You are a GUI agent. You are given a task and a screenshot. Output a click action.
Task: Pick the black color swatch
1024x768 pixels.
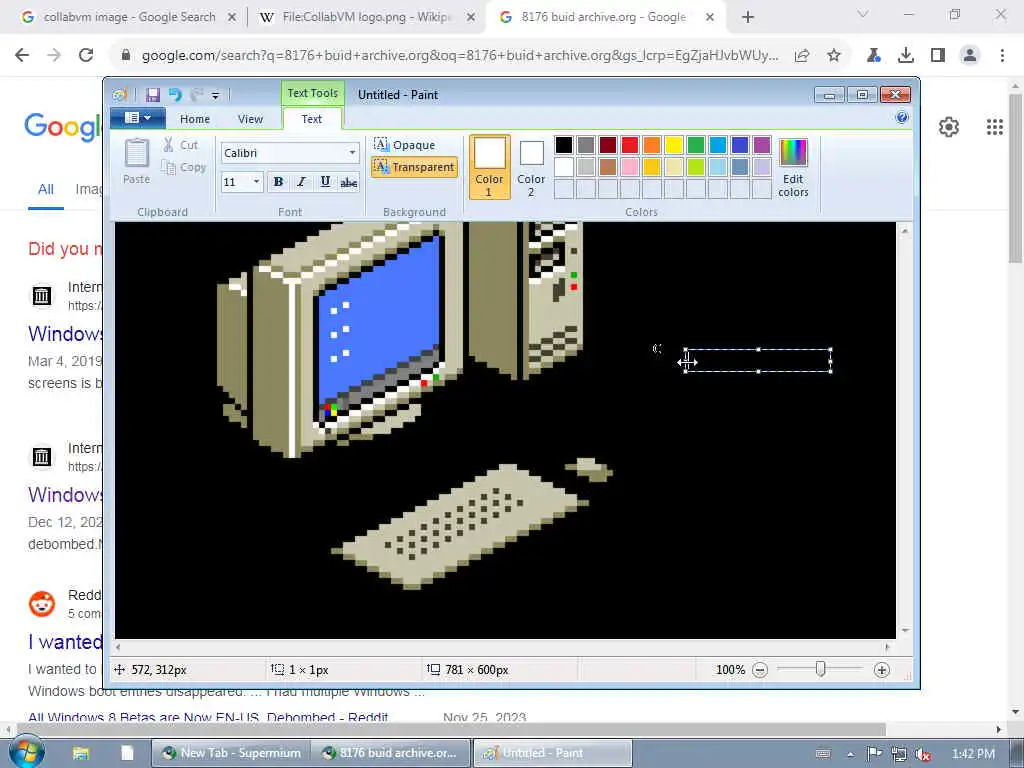coord(564,145)
